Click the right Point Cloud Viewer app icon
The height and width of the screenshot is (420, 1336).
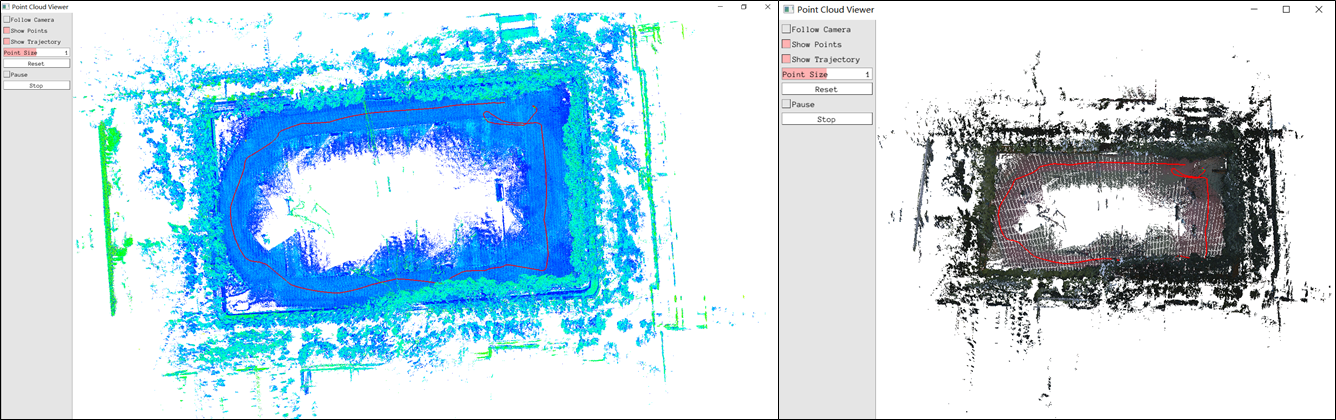pyautogui.click(x=788, y=9)
